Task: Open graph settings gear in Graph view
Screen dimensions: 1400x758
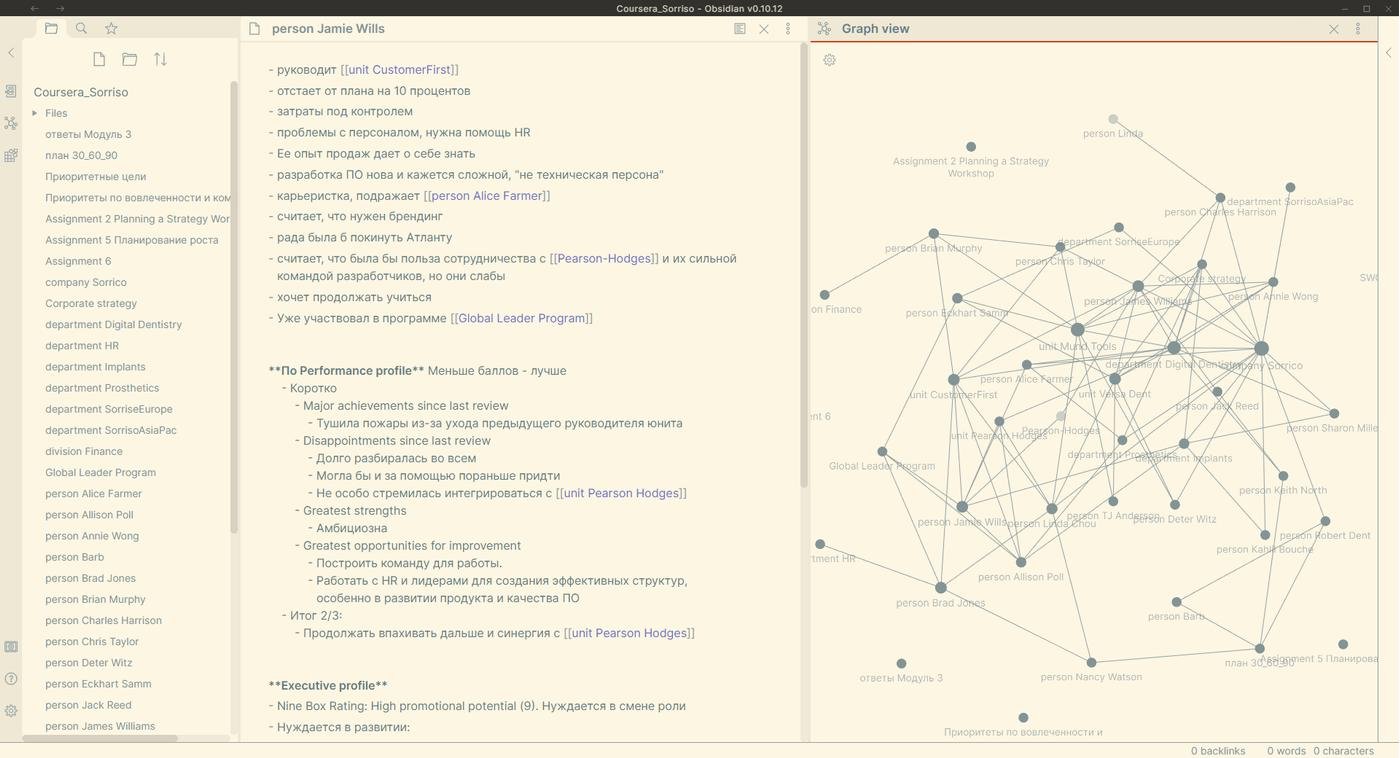Action: (829, 60)
